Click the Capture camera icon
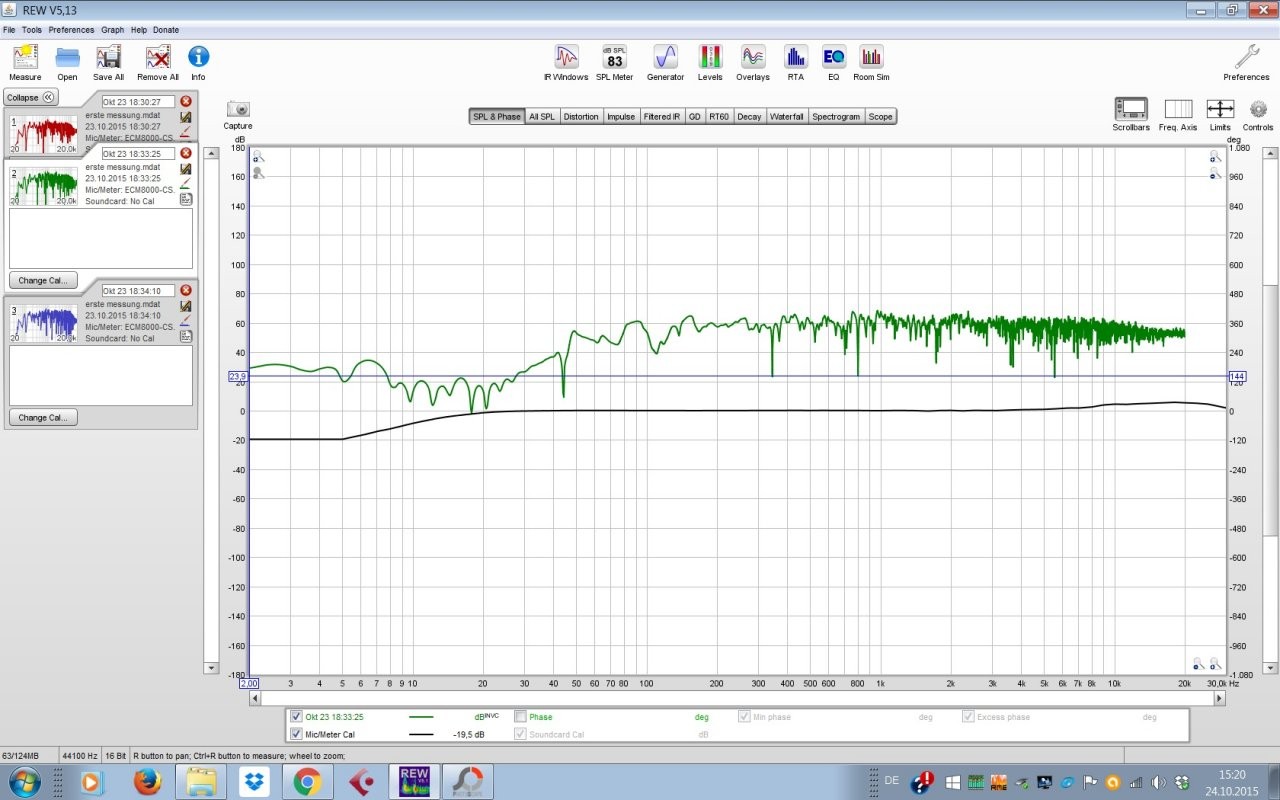 pyautogui.click(x=238, y=110)
